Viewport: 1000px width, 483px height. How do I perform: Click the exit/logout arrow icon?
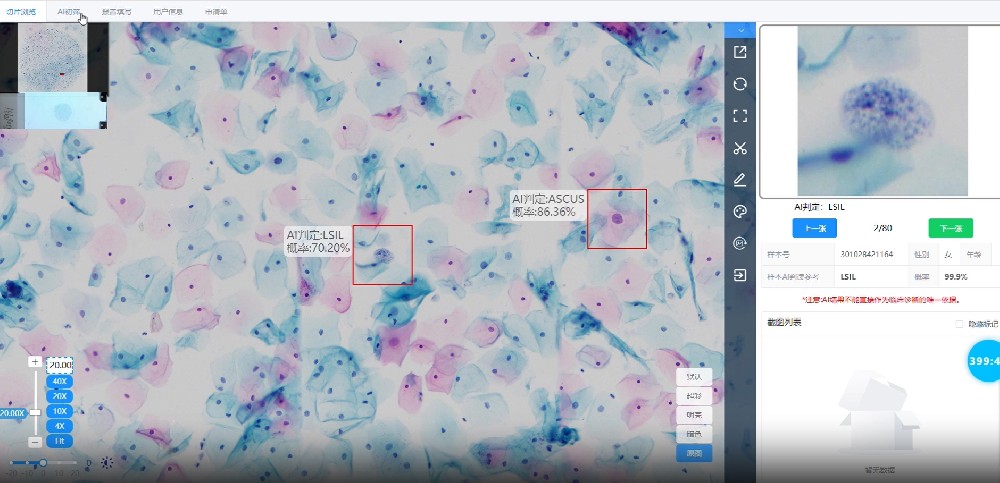pos(740,276)
